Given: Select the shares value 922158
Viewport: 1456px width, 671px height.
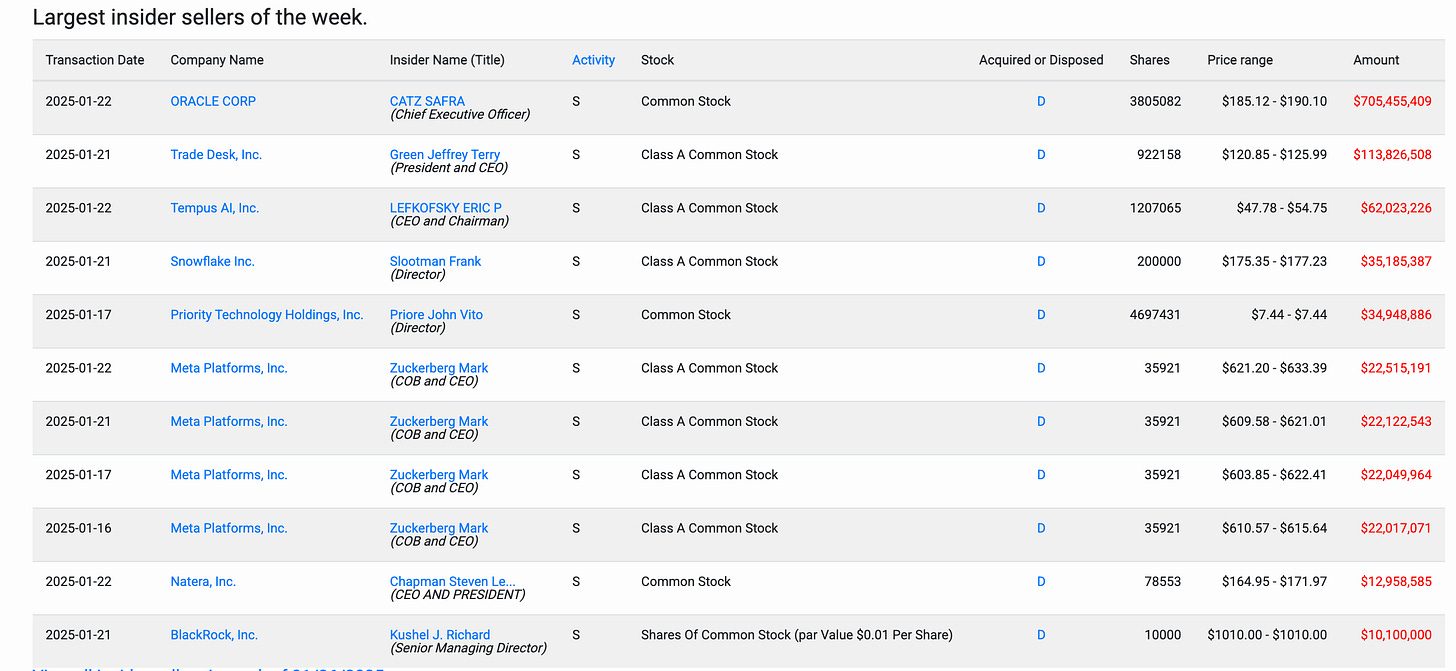Looking at the screenshot, I should click(1159, 155).
